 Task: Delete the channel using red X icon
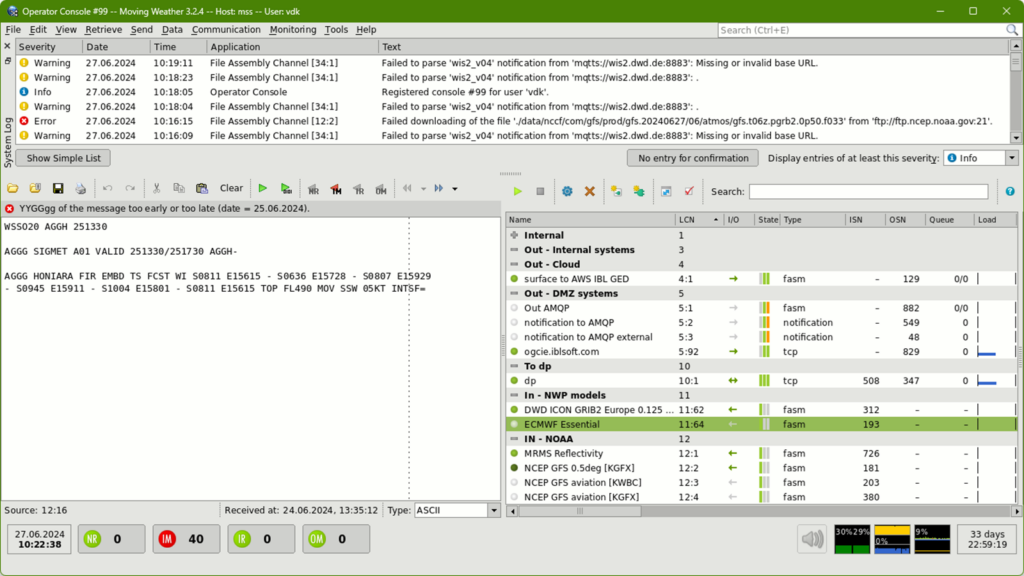point(590,190)
